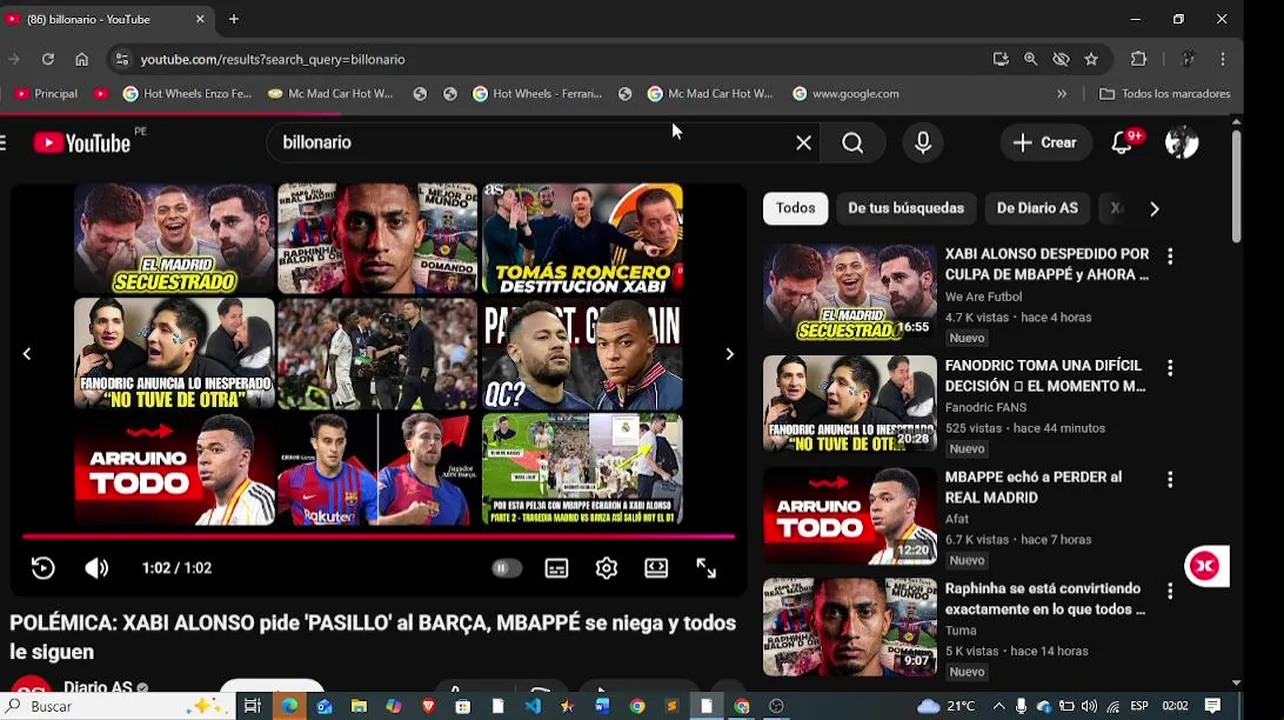Open options for MBAPPE echó a PERDER video
1284x720 pixels.
click(x=1170, y=479)
